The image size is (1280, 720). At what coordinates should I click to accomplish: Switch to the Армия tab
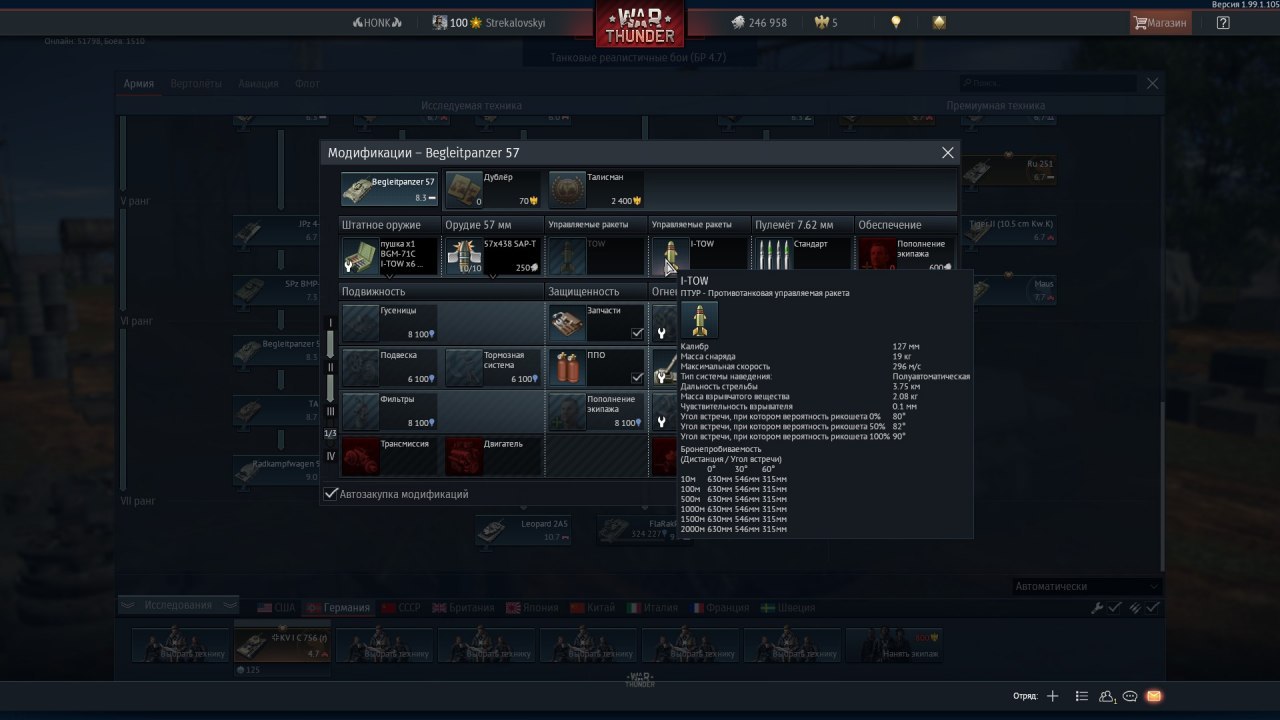(x=138, y=84)
